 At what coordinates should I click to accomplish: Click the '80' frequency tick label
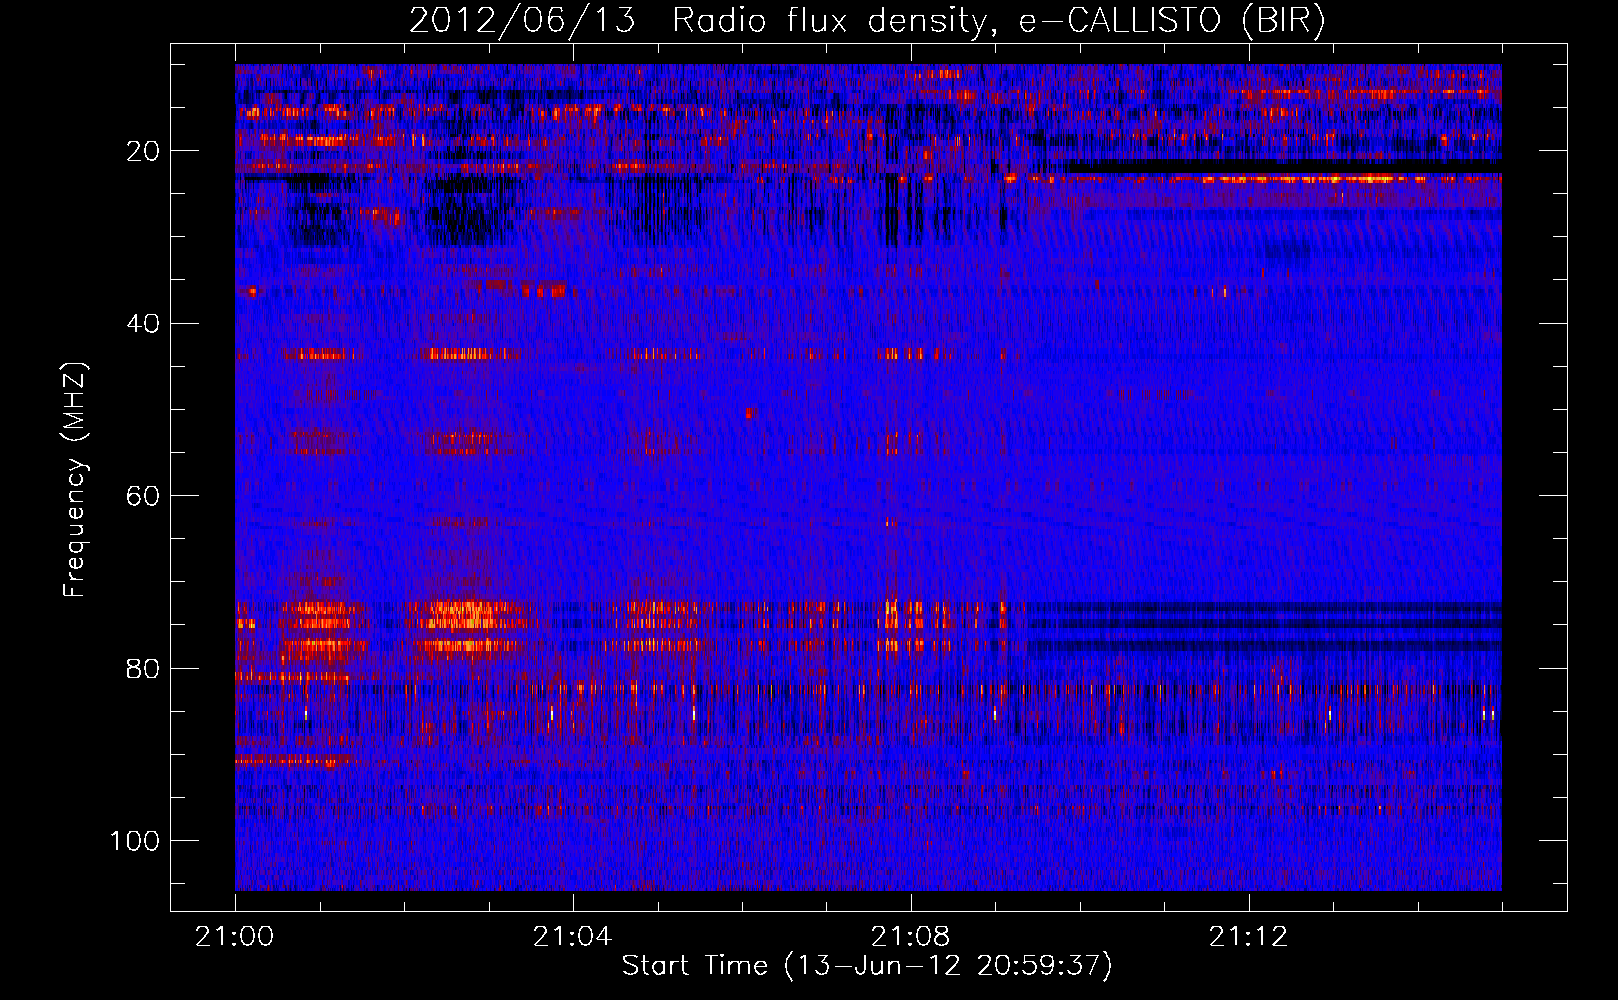tap(144, 668)
